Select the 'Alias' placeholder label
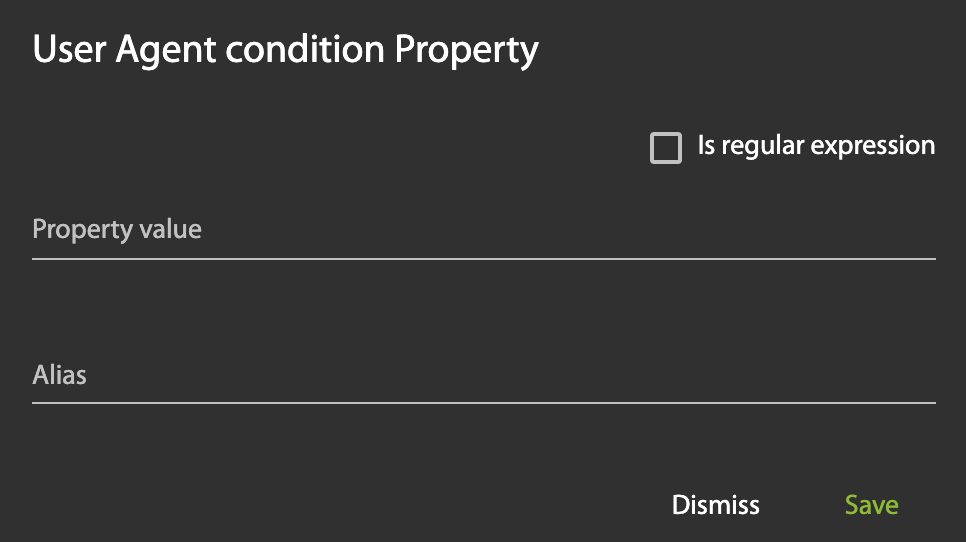Image resolution: width=966 pixels, height=542 pixels. [60, 376]
